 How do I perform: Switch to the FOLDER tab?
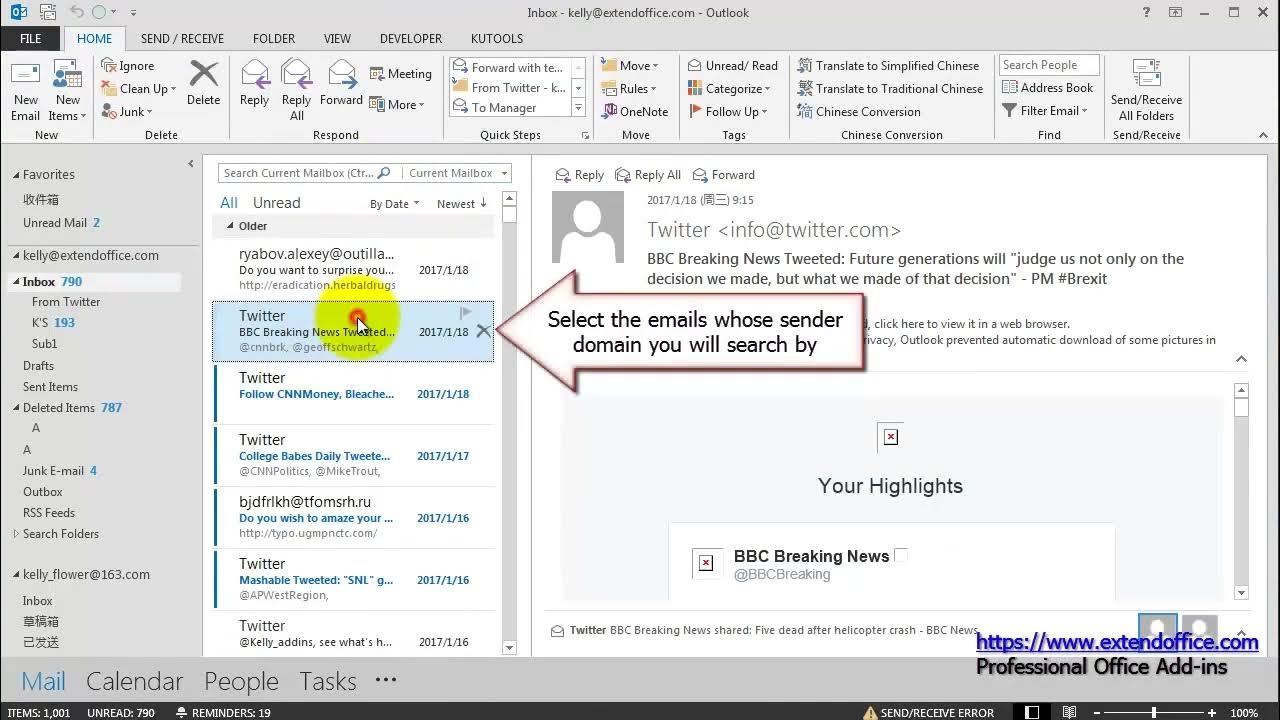point(274,39)
